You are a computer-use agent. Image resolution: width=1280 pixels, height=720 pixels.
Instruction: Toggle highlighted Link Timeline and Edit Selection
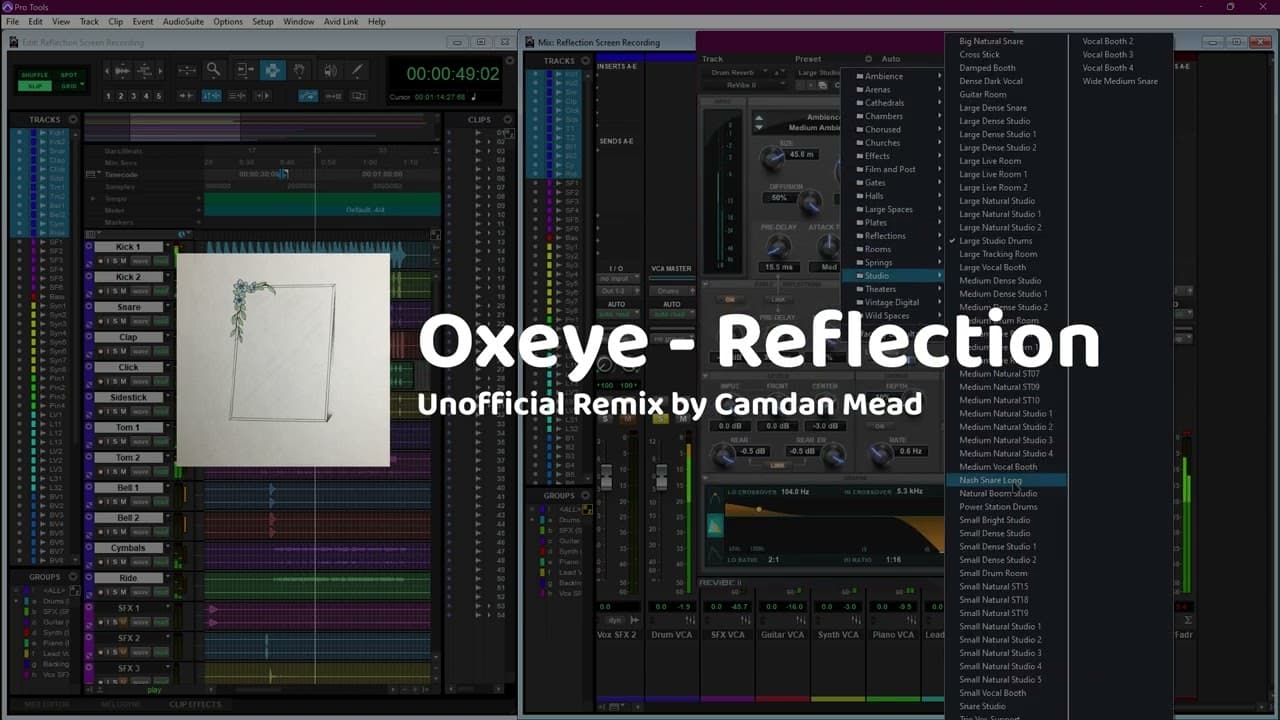pyautogui.click(x=211, y=96)
